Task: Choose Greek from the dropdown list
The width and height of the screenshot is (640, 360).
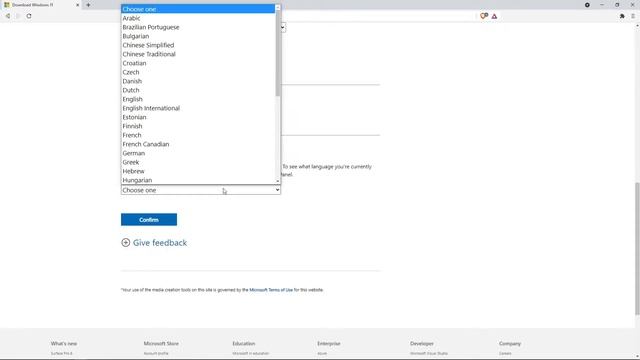Action: pos(198,162)
